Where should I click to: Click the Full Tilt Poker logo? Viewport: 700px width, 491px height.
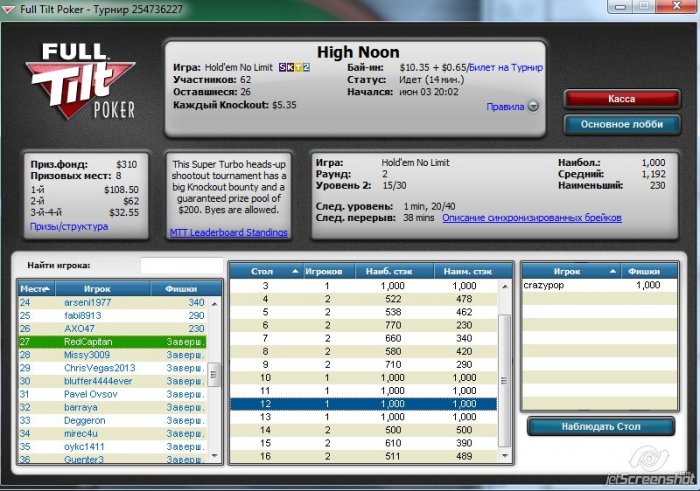(81, 81)
